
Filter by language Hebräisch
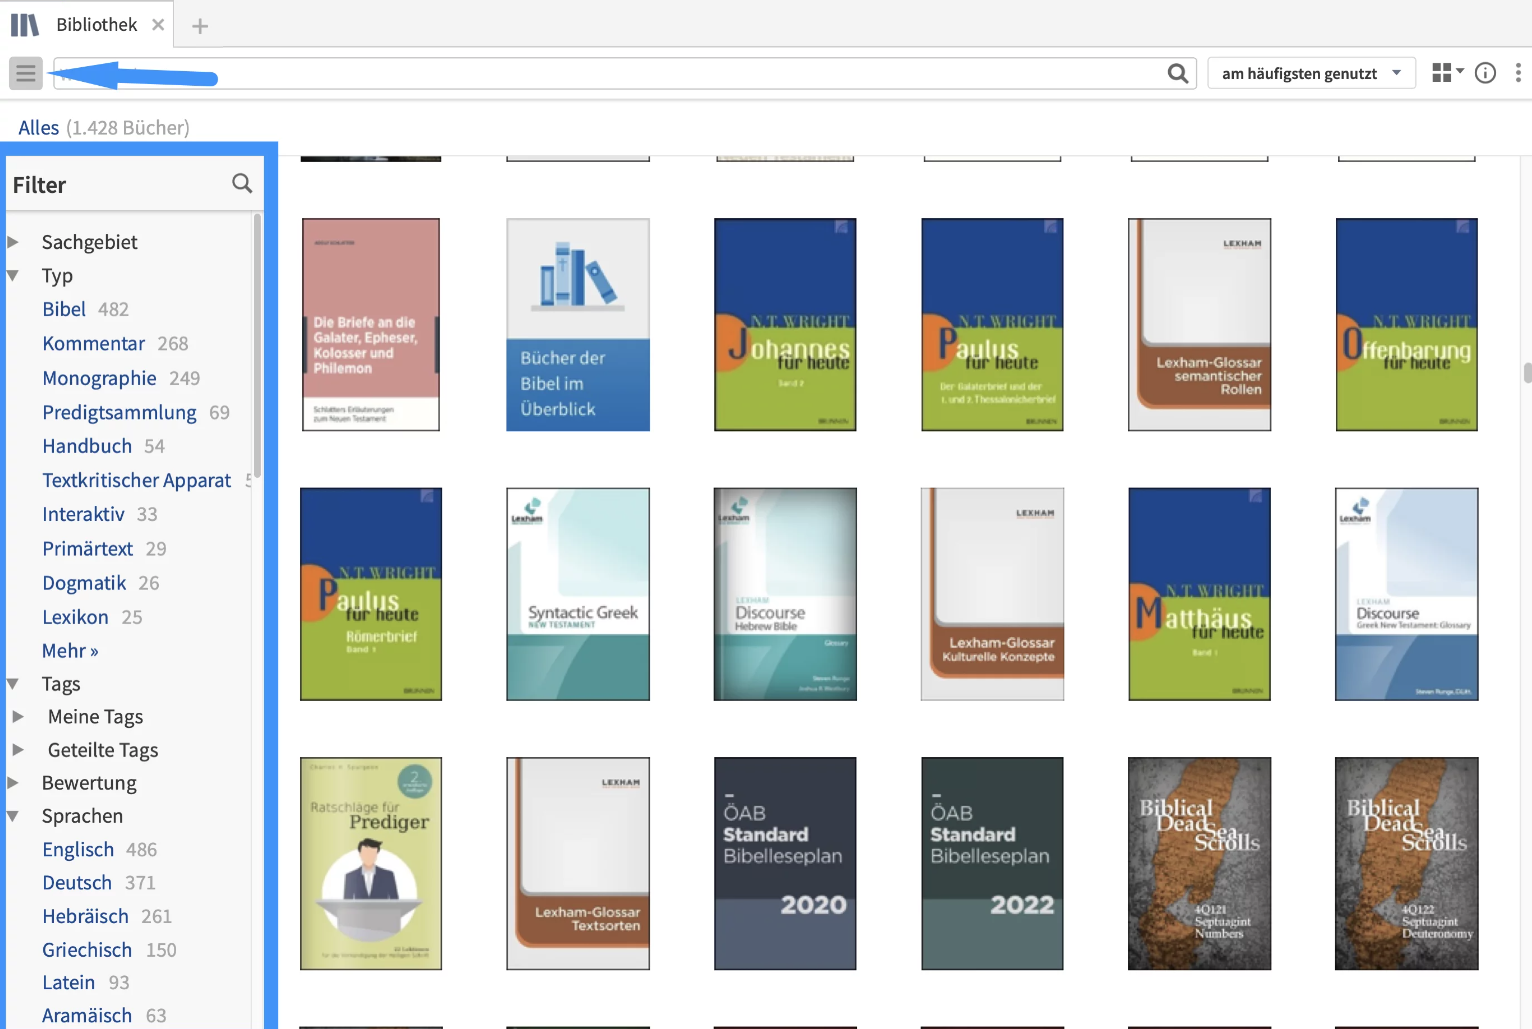pos(85,916)
